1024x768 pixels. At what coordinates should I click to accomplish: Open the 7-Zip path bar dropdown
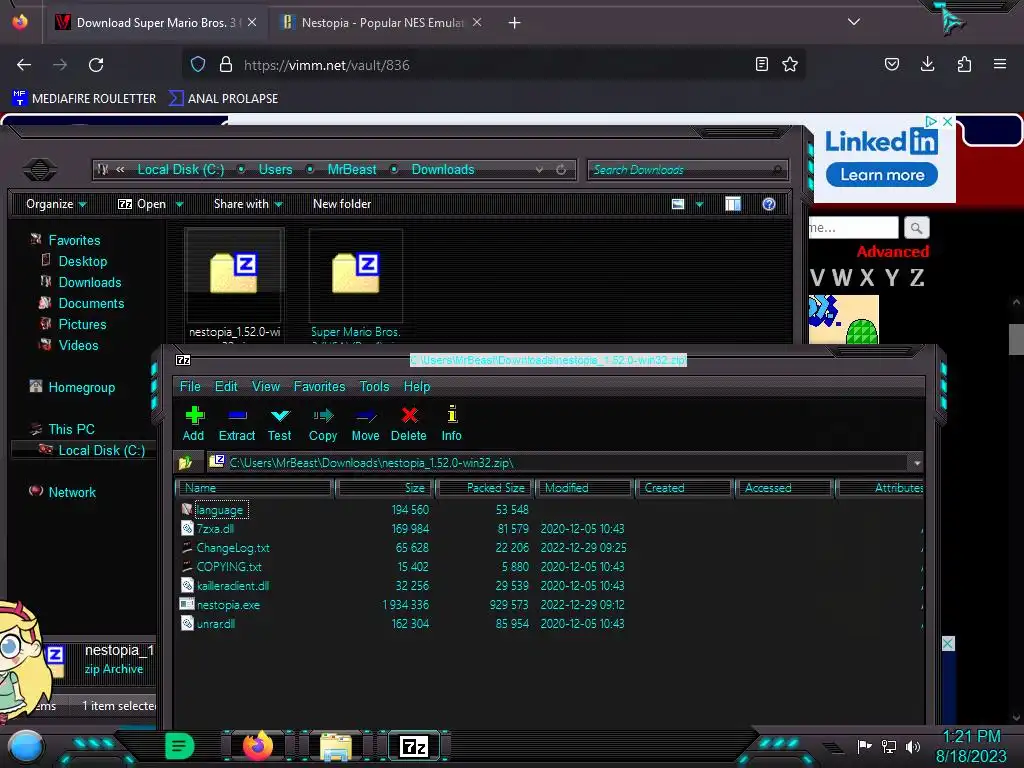[917, 463]
